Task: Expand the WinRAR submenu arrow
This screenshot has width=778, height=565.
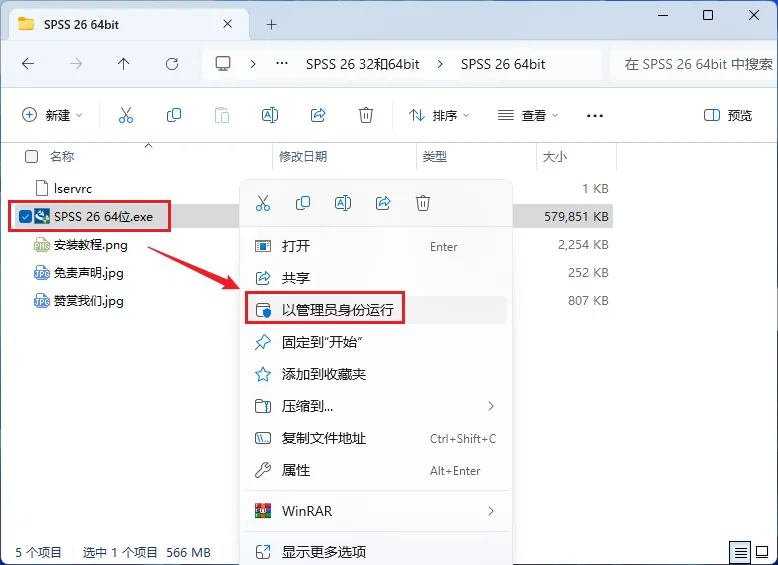Action: coord(491,511)
